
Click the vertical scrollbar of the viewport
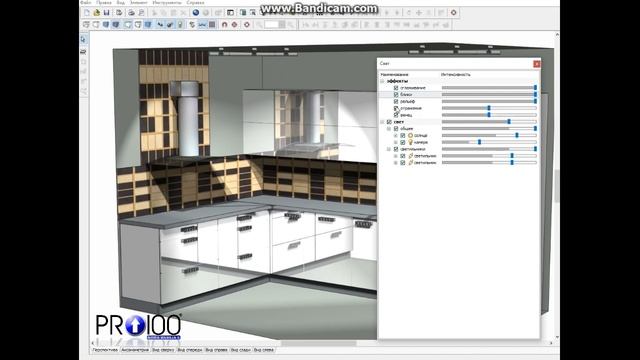tap(557, 187)
